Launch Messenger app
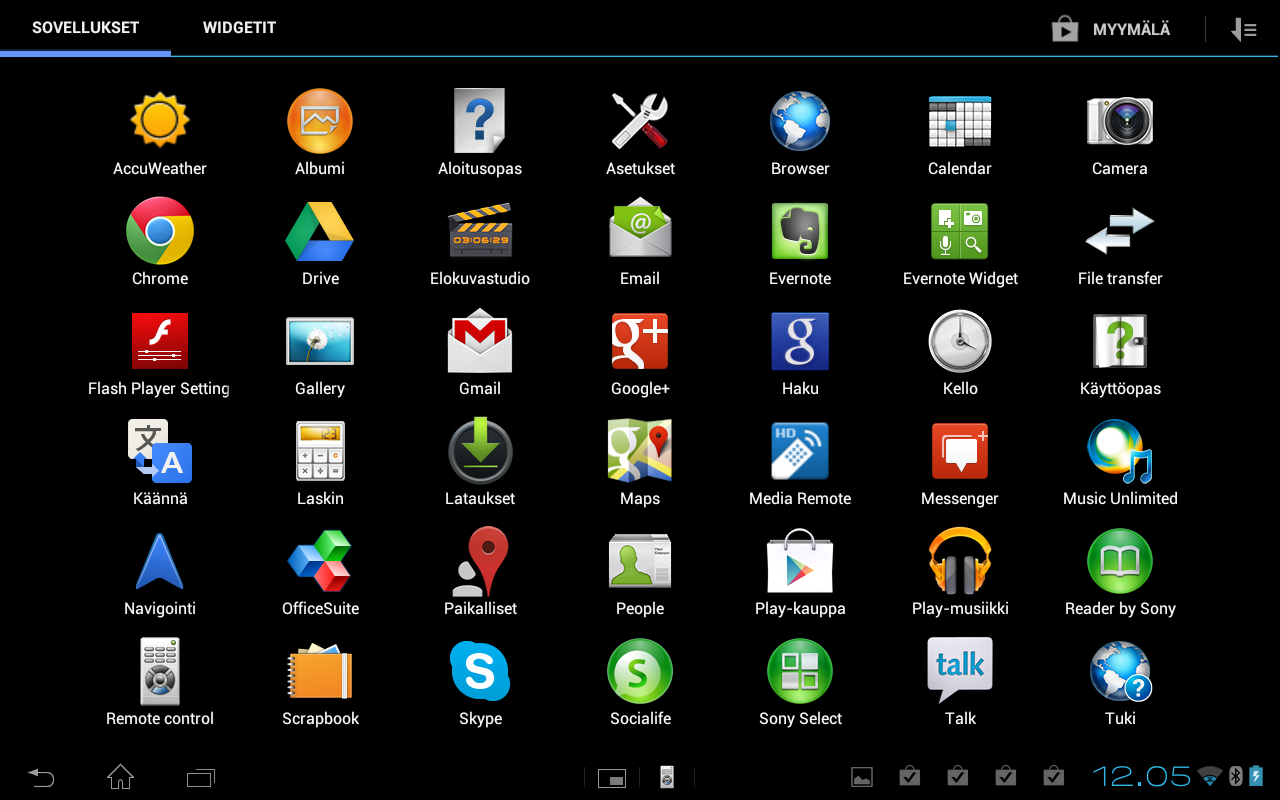Screen dimensions: 1280x800 pyautogui.click(x=960, y=451)
